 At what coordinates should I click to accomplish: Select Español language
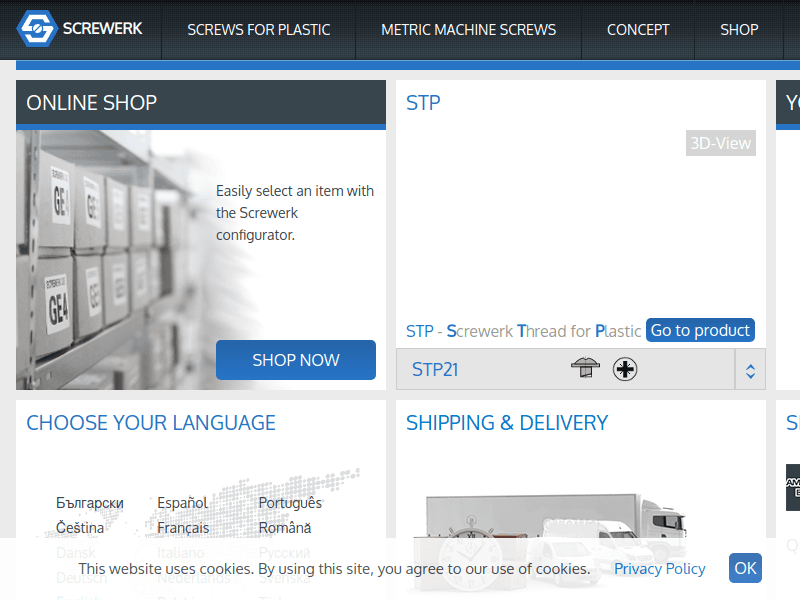tap(182, 503)
